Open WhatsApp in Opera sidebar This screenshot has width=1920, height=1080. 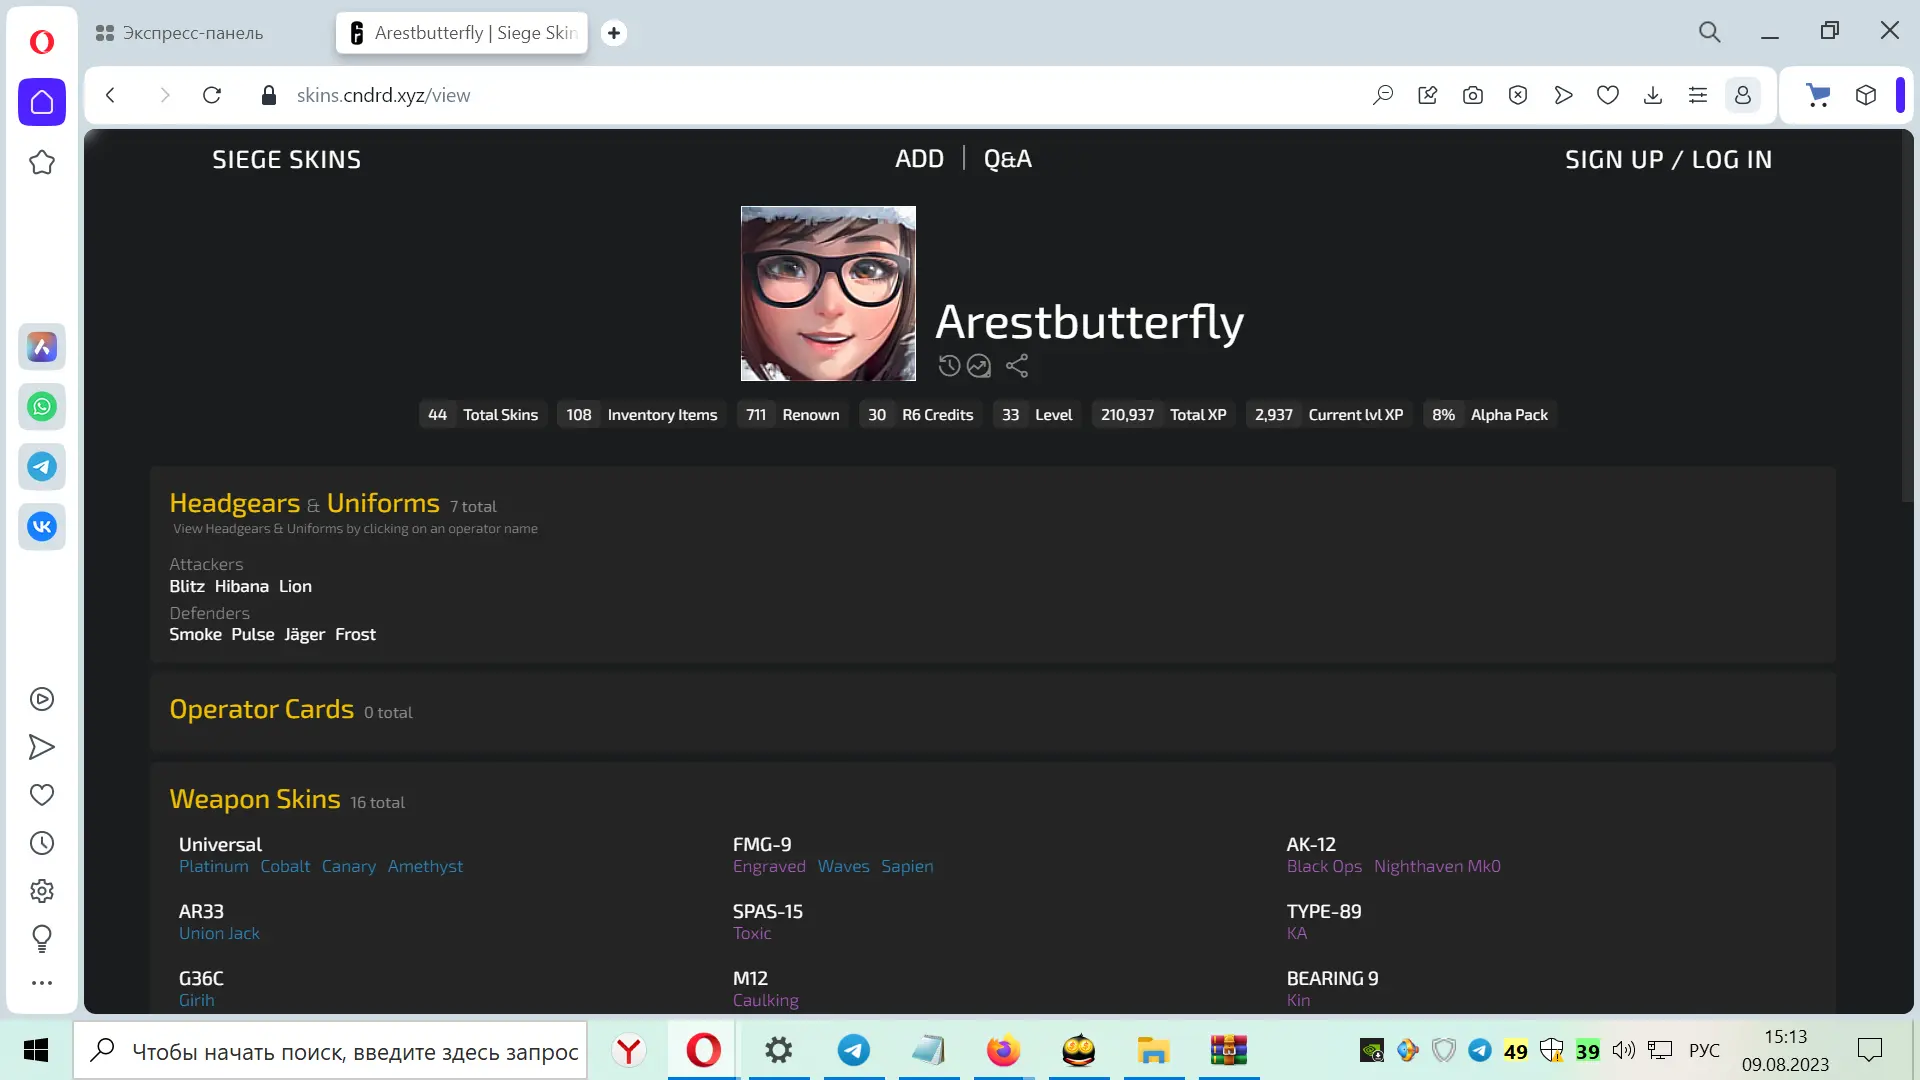click(x=42, y=407)
